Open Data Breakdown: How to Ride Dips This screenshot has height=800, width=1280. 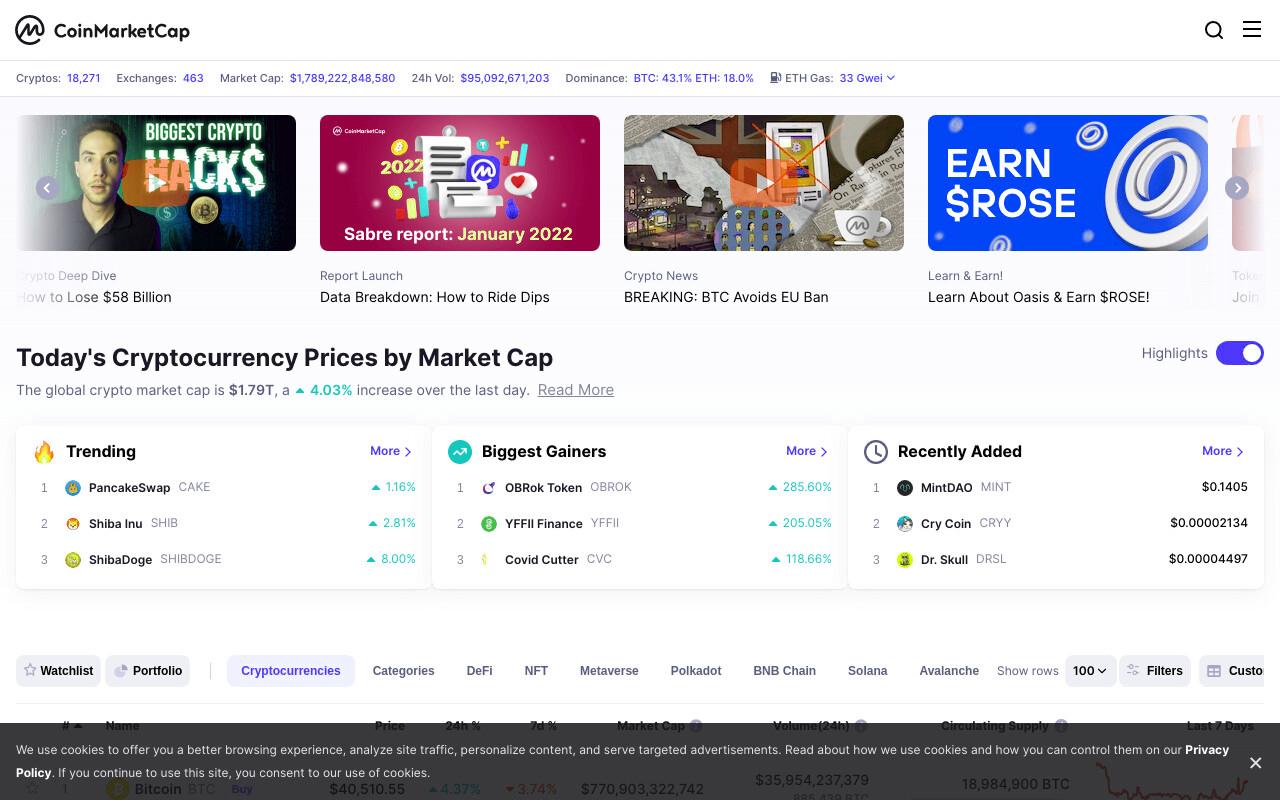pyautogui.click(x=435, y=297)
